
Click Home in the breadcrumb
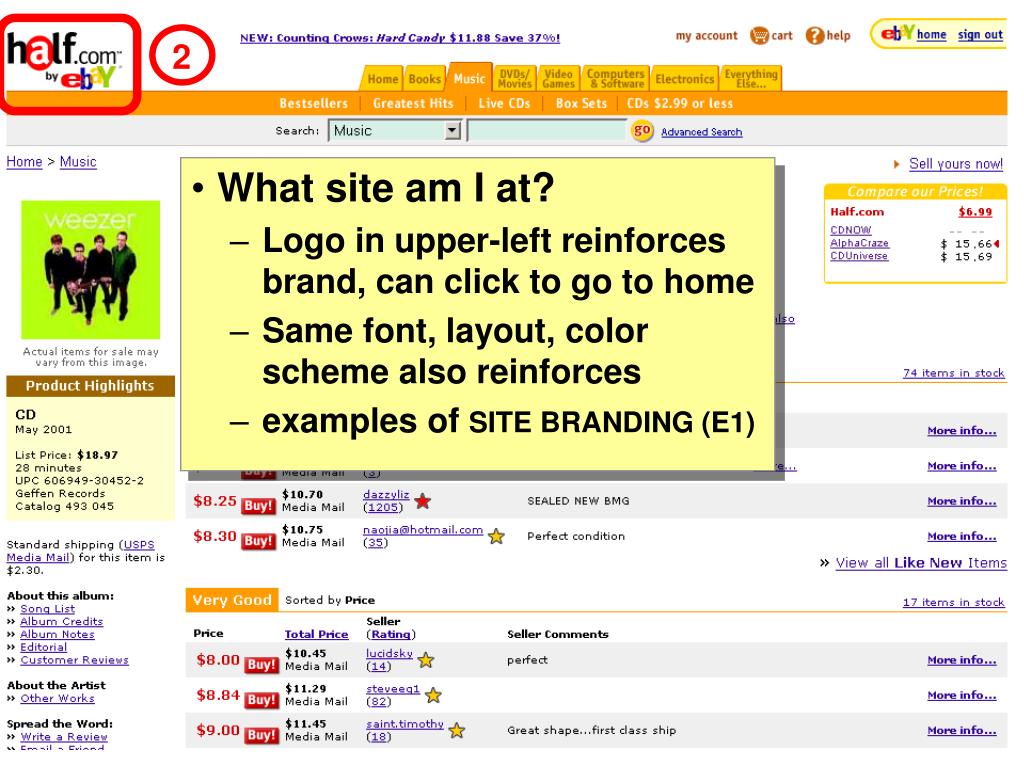pyautogui.click(x=24, y=161)
